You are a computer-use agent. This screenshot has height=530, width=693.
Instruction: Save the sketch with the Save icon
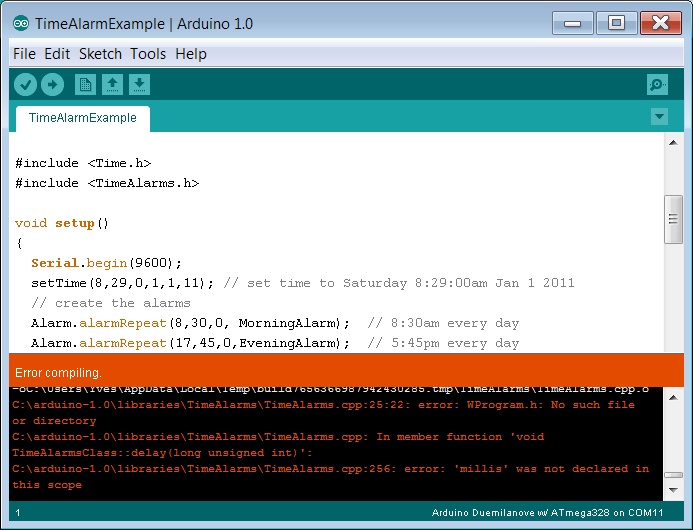(x=139, y=84)
